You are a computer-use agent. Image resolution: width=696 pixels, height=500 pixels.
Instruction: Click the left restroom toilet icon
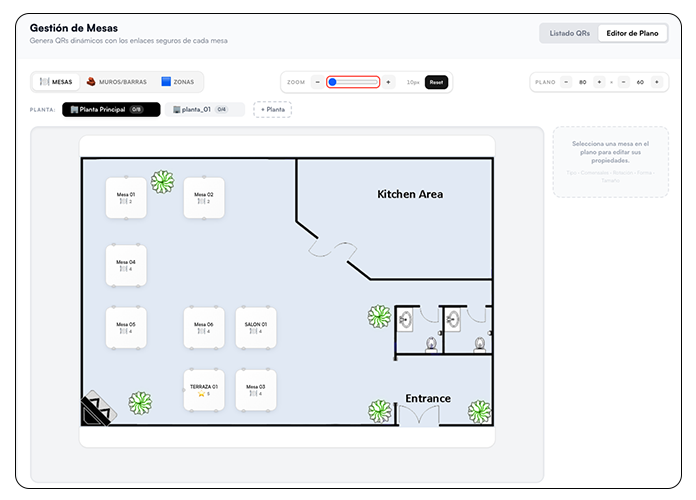(431, 344)
